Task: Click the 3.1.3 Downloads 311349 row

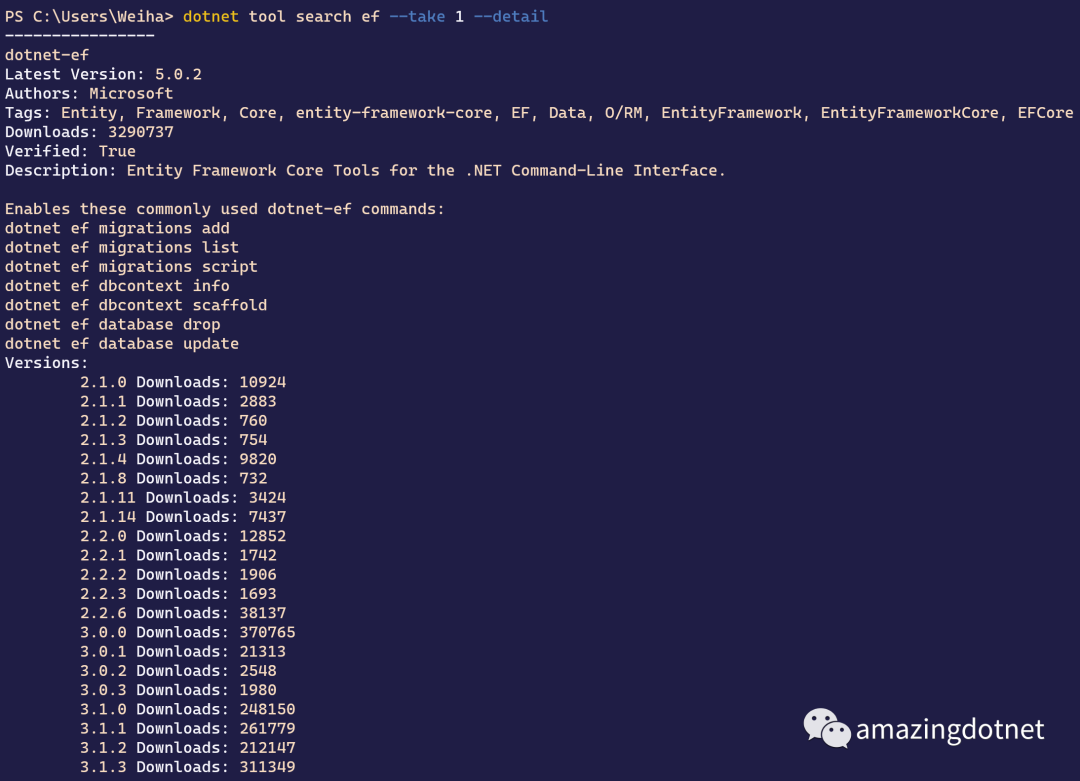Action: 187,767
